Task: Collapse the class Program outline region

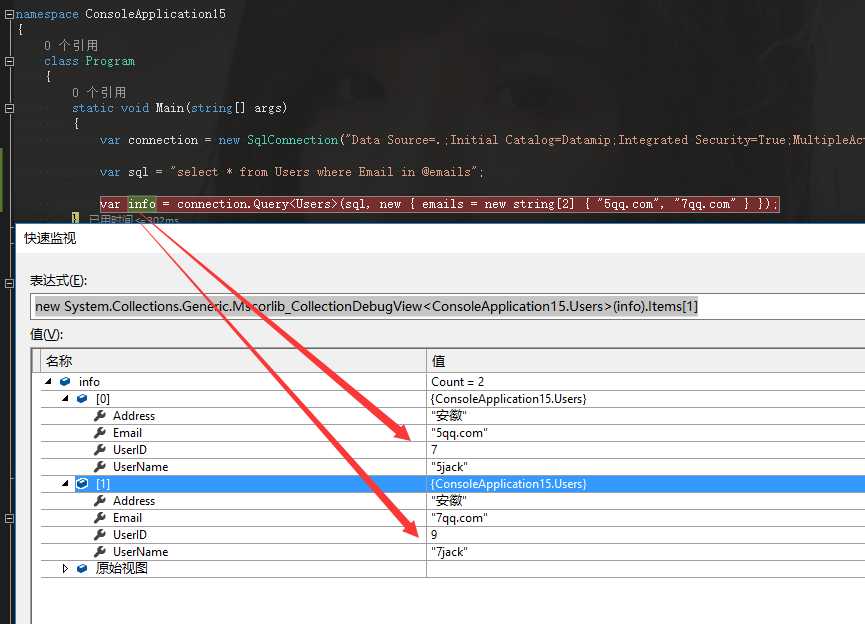Action: 9,61
